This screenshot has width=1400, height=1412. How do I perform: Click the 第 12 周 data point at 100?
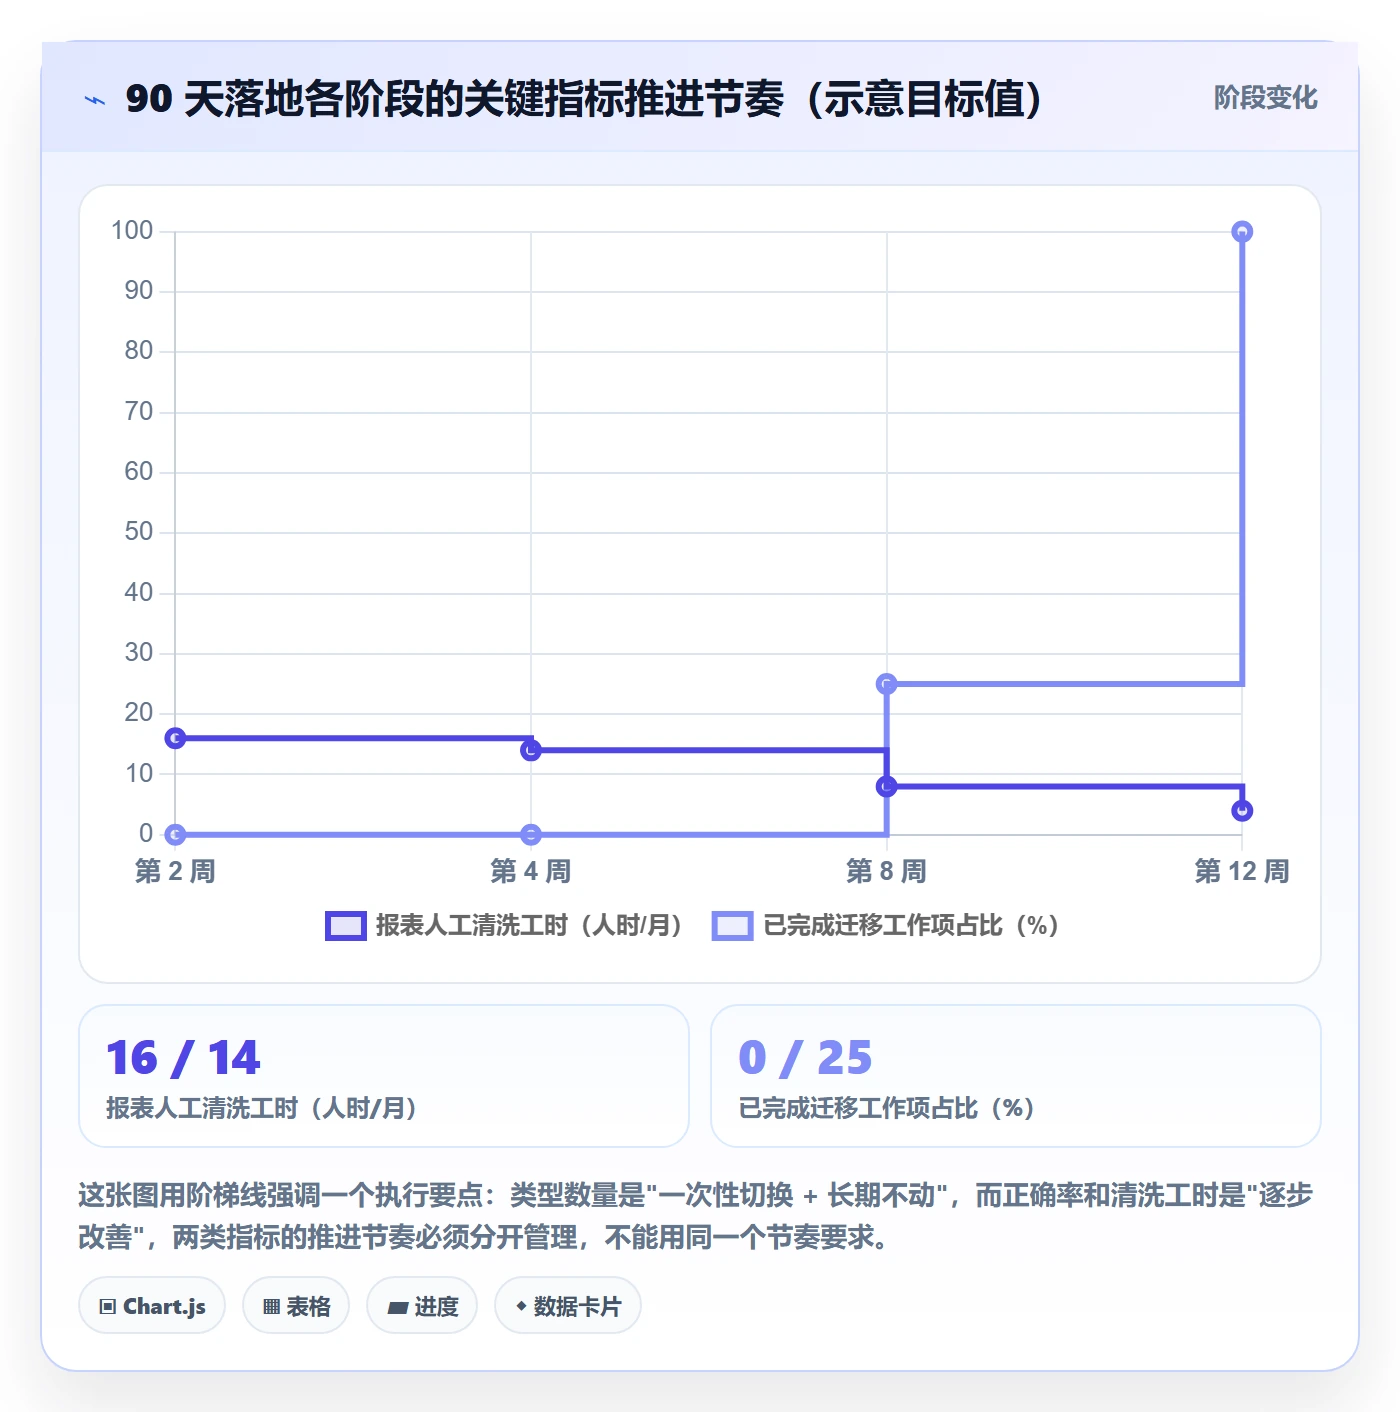coord(1242,232)
